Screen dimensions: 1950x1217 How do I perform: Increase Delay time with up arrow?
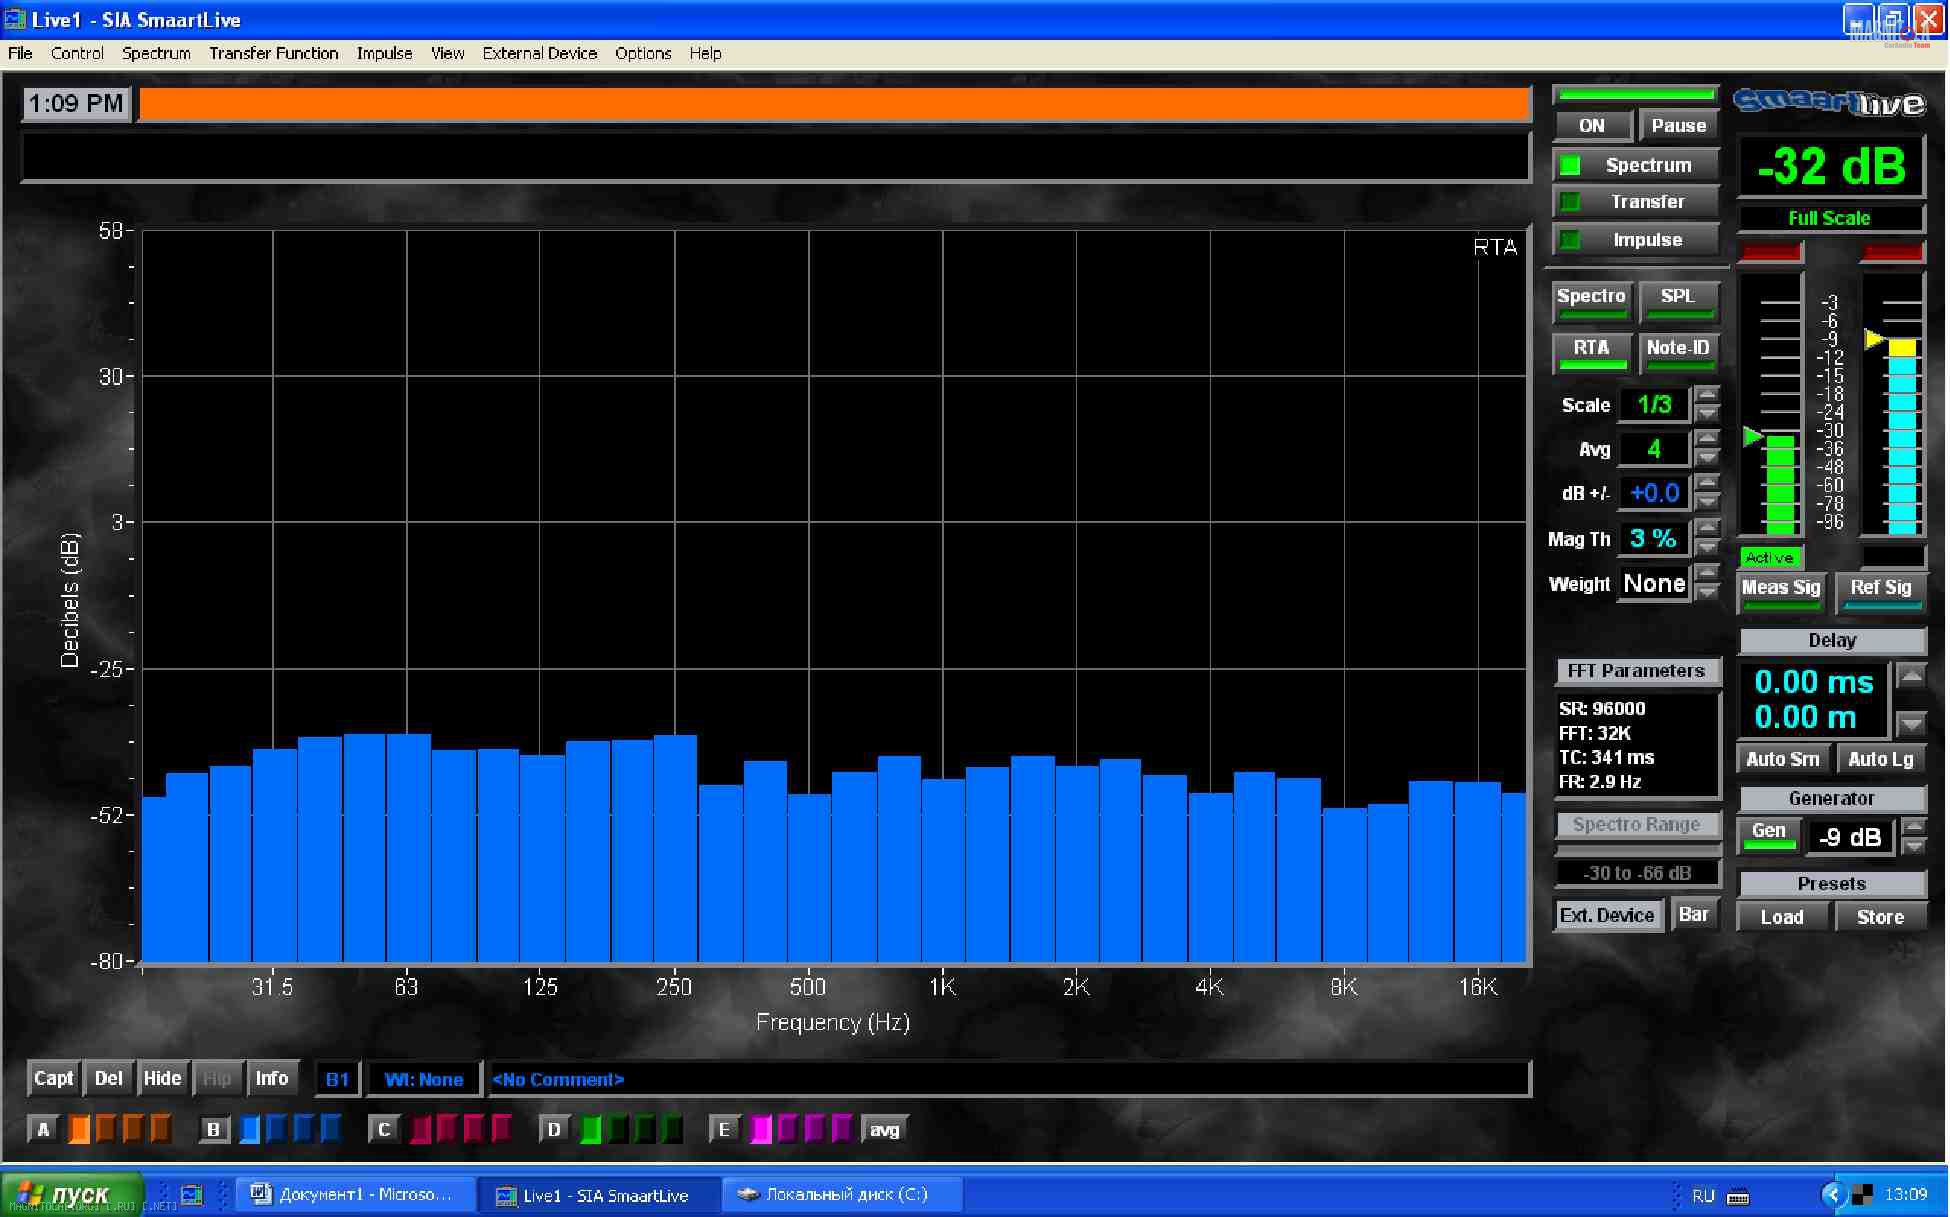[1911, 675]
